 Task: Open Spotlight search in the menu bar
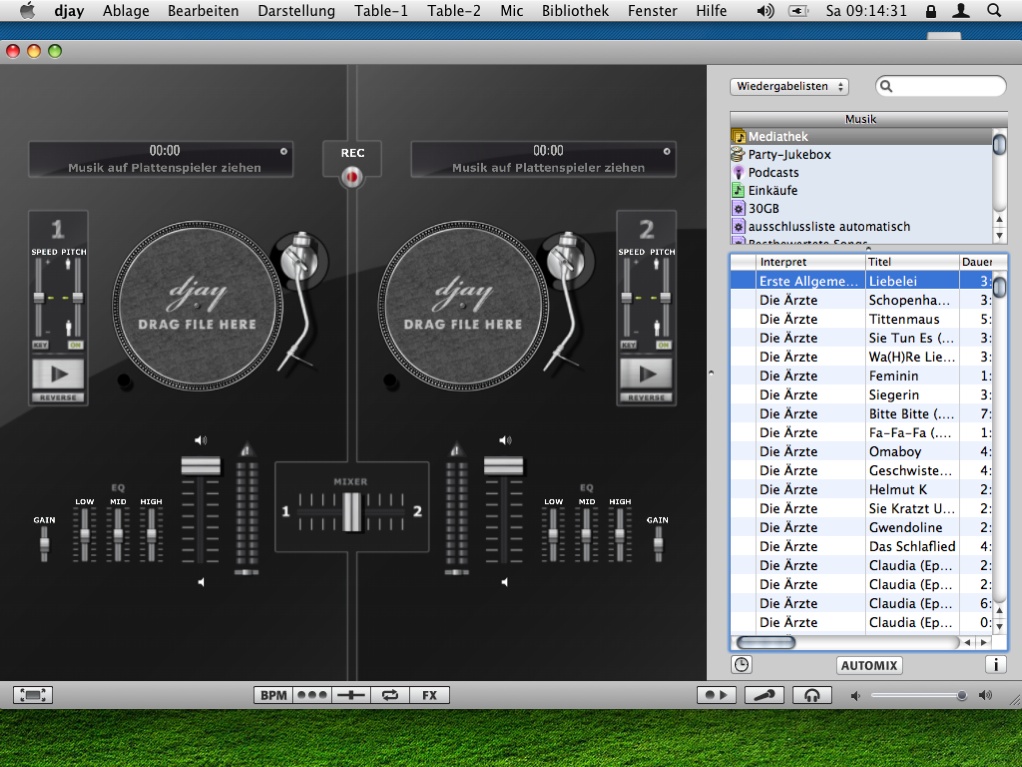(994, 10)
